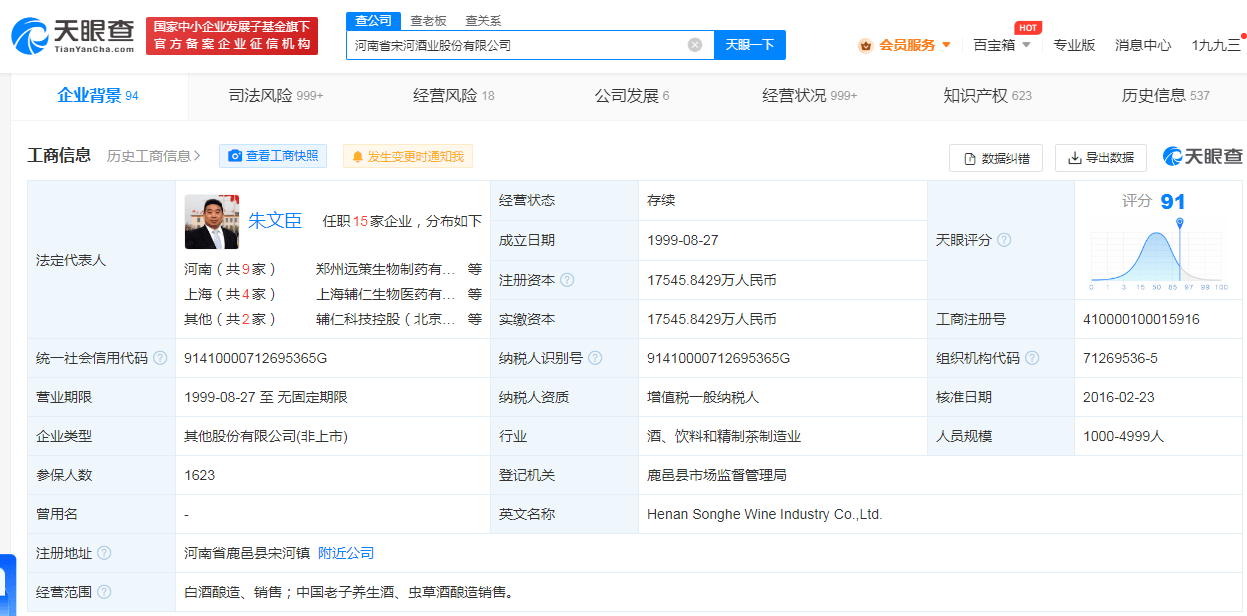Clear the search box with X icon
1247x616 pixels.
[x=695, y=45]
